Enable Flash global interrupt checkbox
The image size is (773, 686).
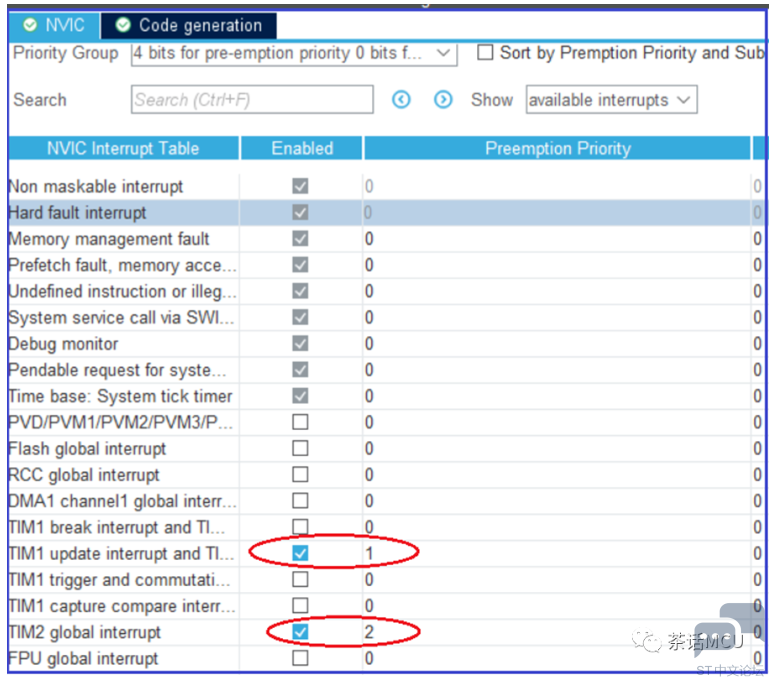[300, 448]
